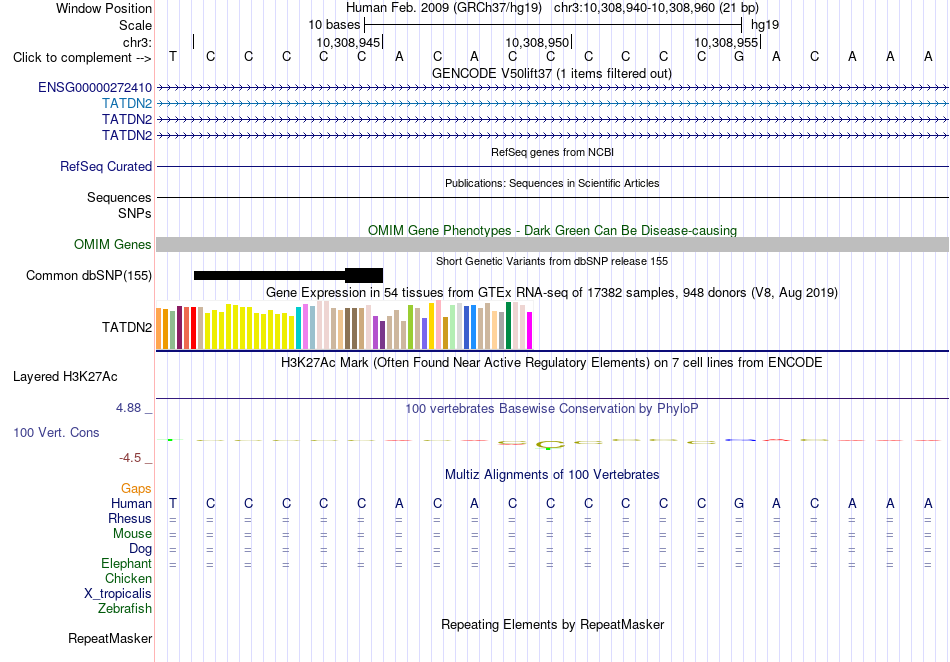
Task: Click the Human species label
Action: pos(131,504)
